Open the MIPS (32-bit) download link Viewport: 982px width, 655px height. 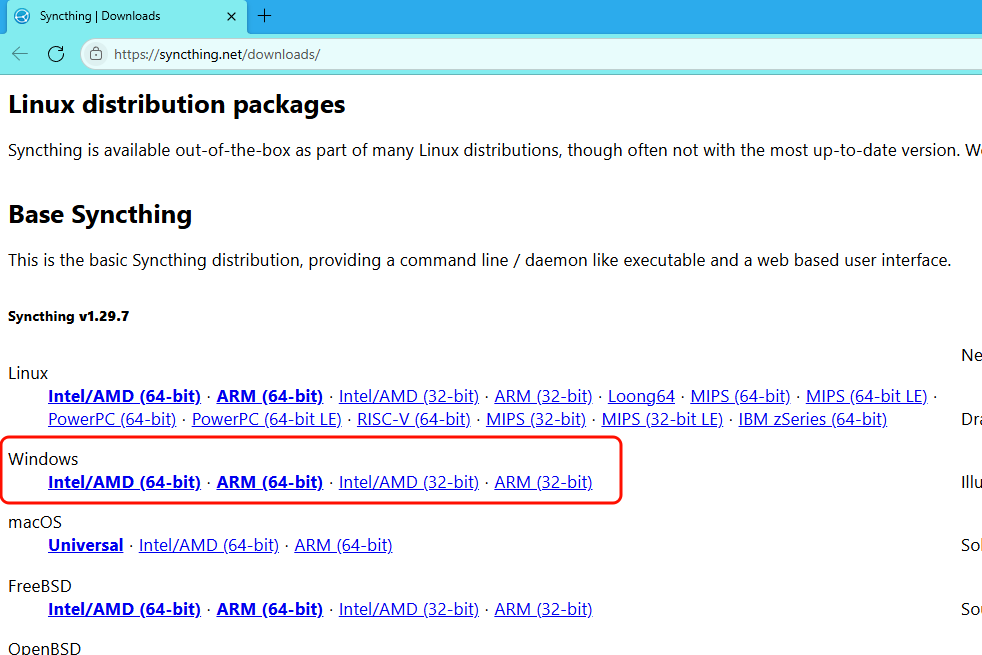pos(536,420)
